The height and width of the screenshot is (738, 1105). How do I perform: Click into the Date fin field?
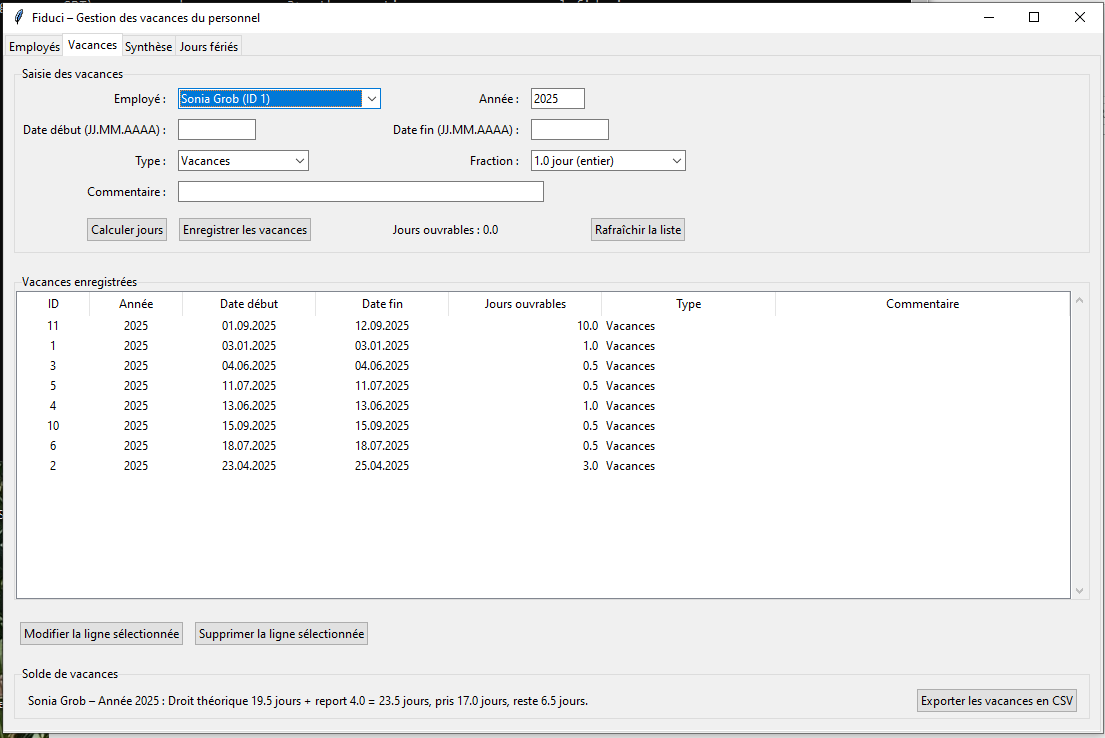[569, 130]
